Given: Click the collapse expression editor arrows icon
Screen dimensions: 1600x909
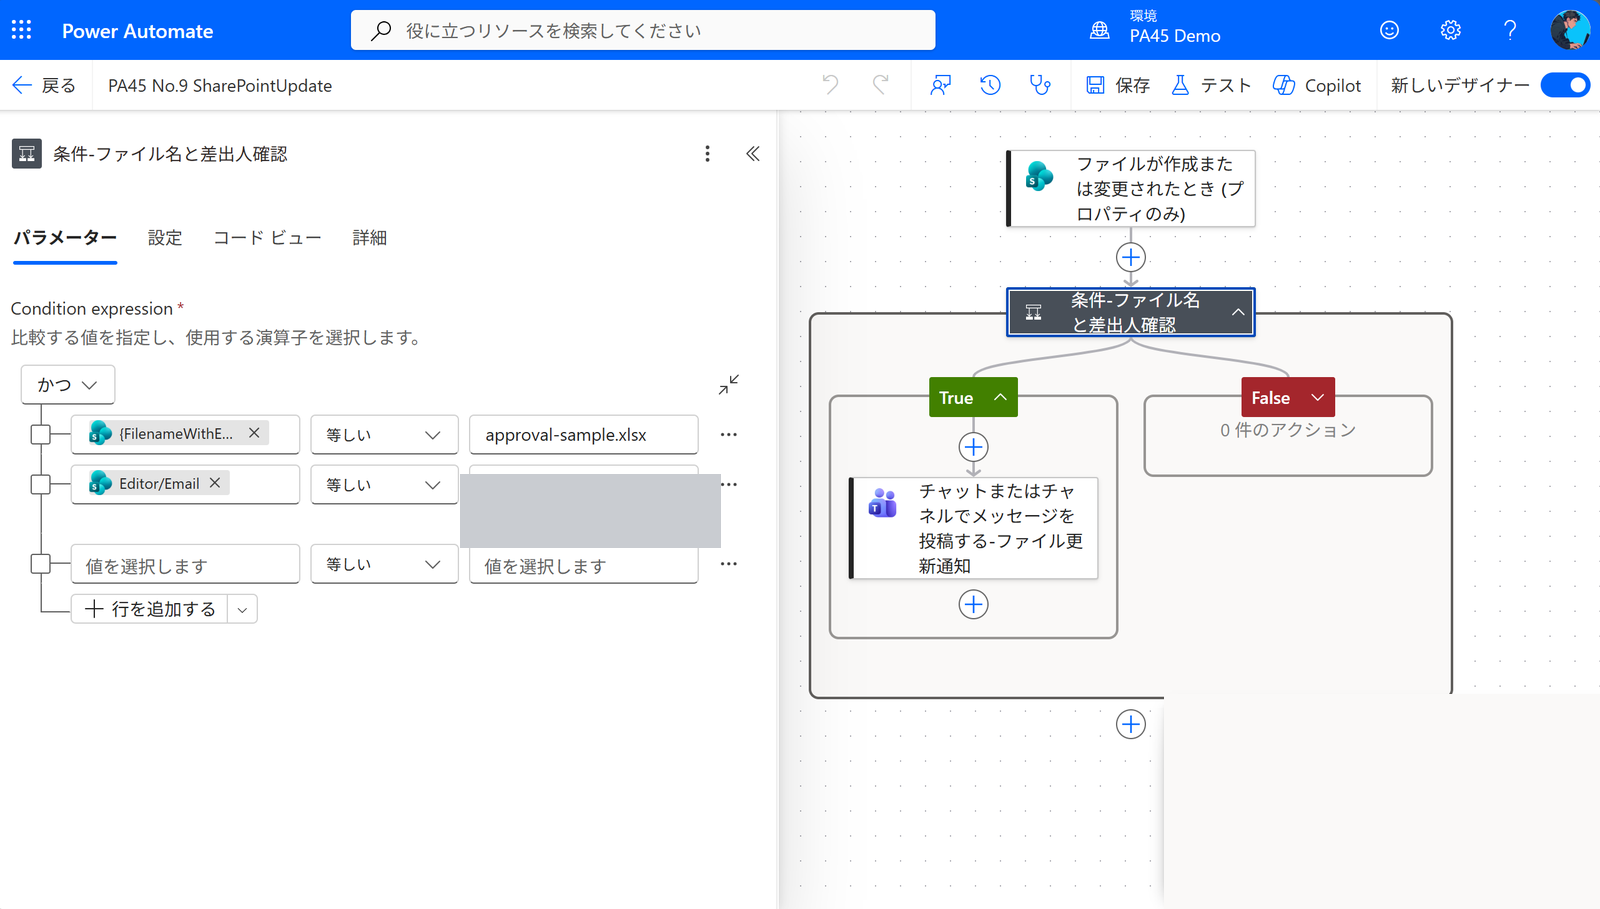Looking at the screenshot, I should click(729, 384).
